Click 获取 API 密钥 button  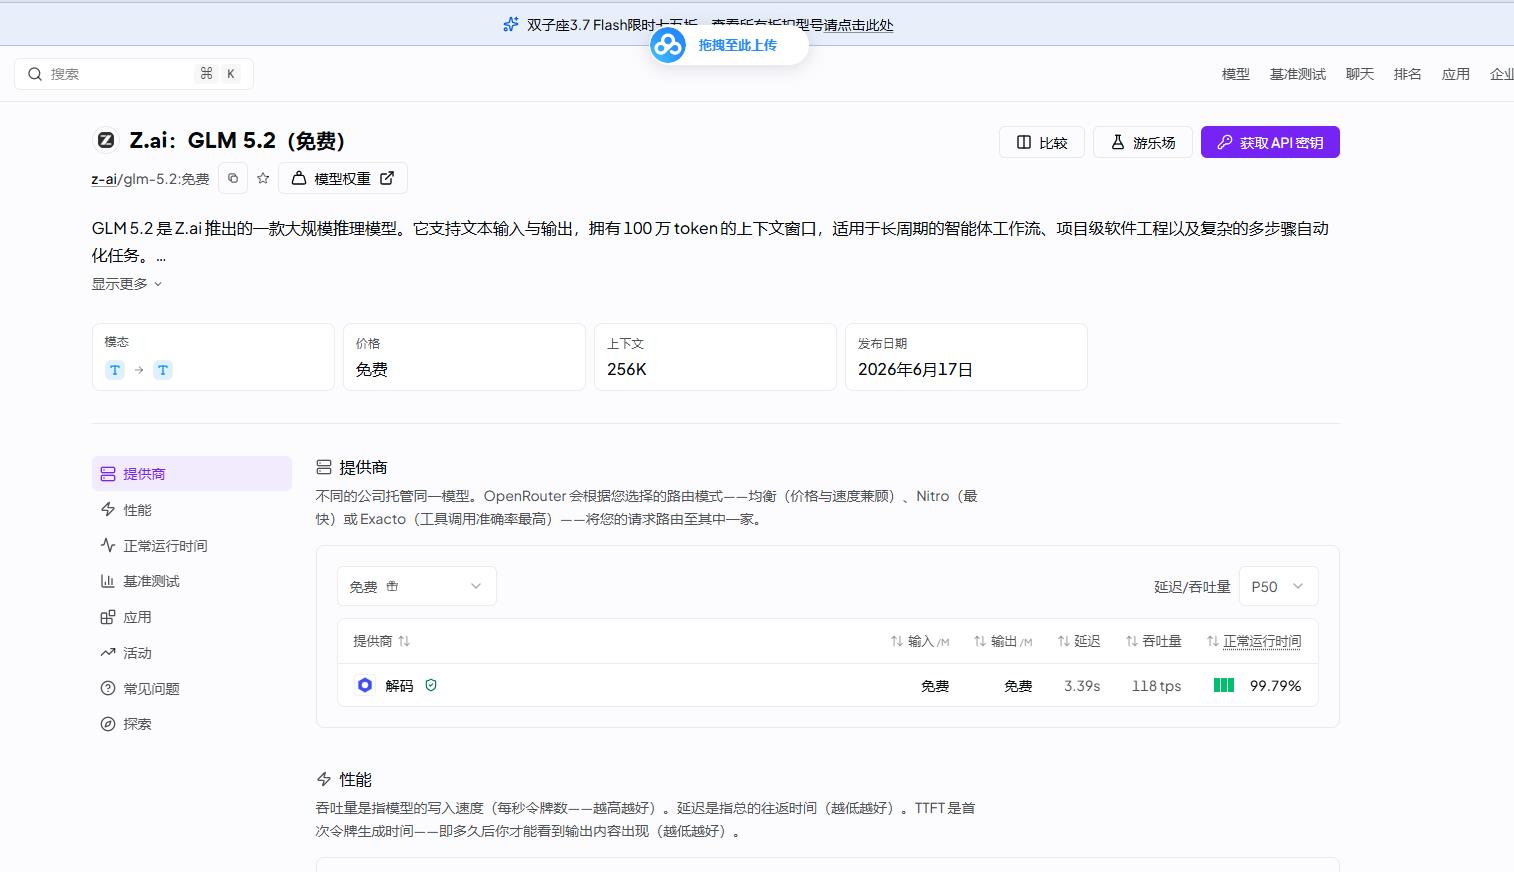(x=1270, y=142)
